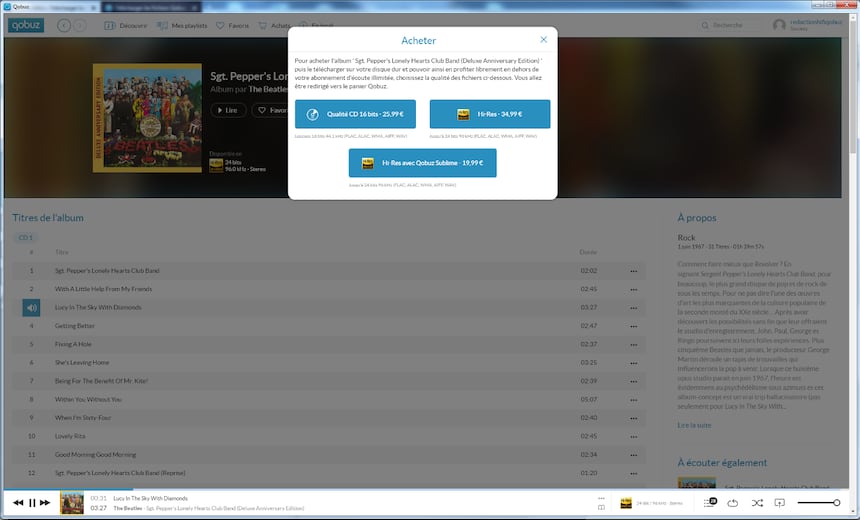Select track With A Little Help From My Friends

pyautogui.click(x=329, y=289)
